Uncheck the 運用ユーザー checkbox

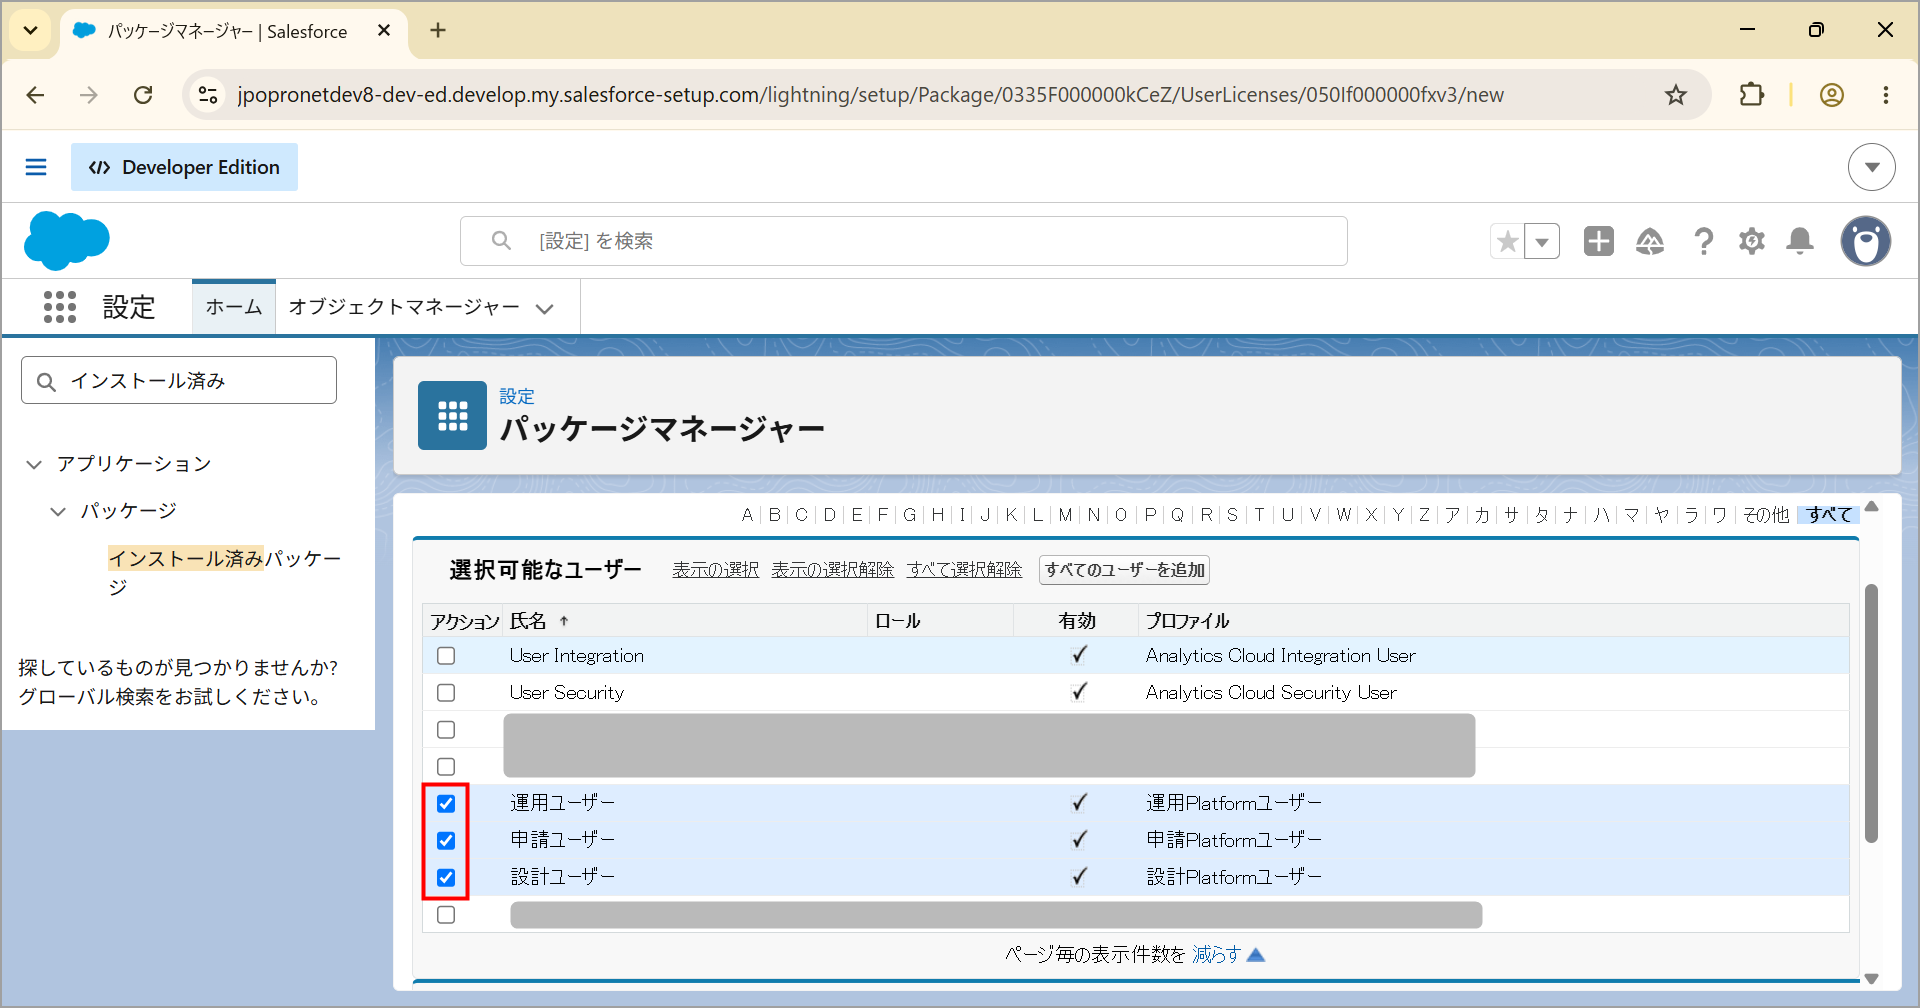click(446, 804)
